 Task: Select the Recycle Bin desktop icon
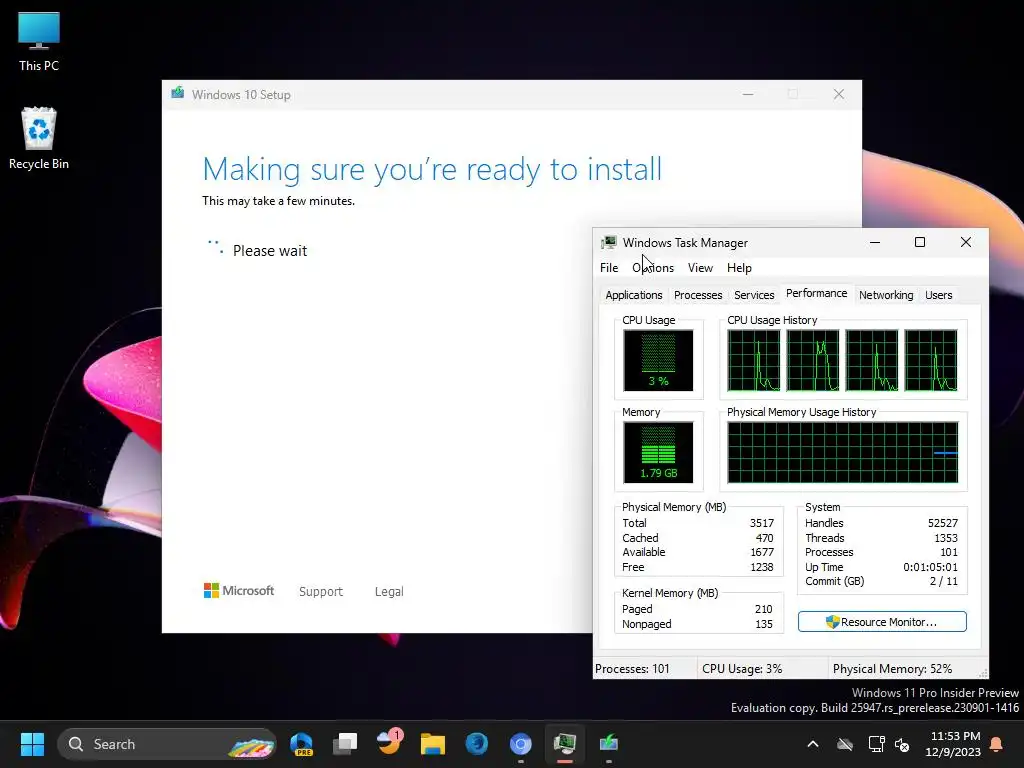39,138
